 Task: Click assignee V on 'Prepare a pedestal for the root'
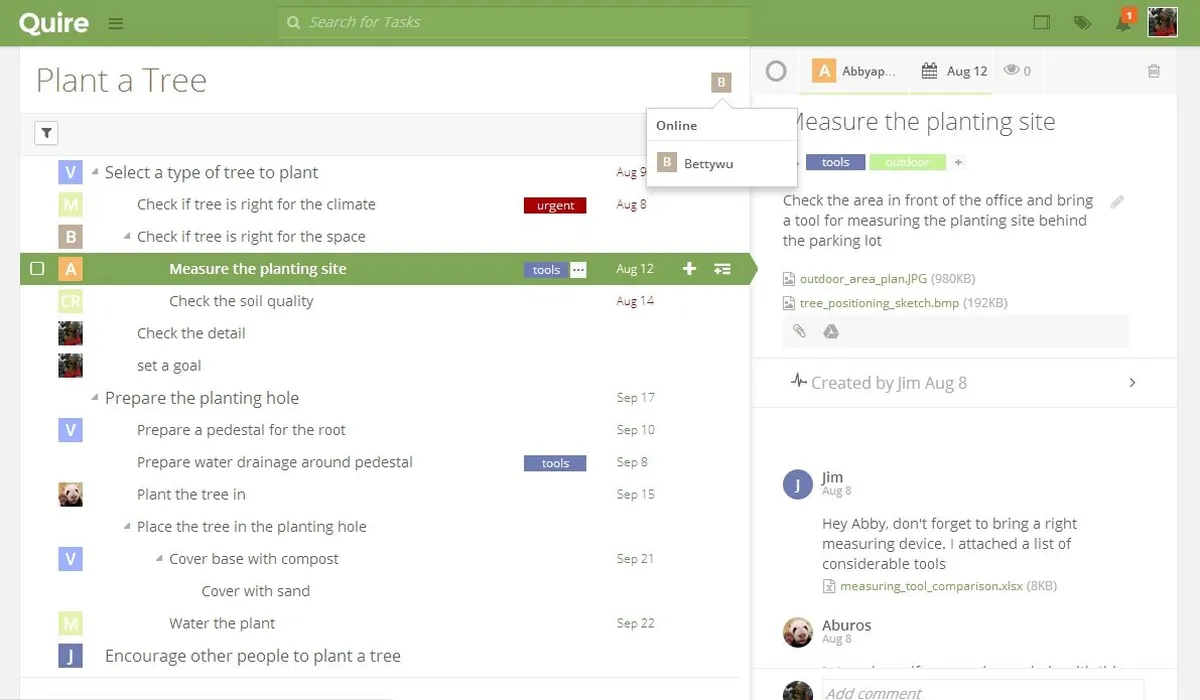tap(70, 430)
